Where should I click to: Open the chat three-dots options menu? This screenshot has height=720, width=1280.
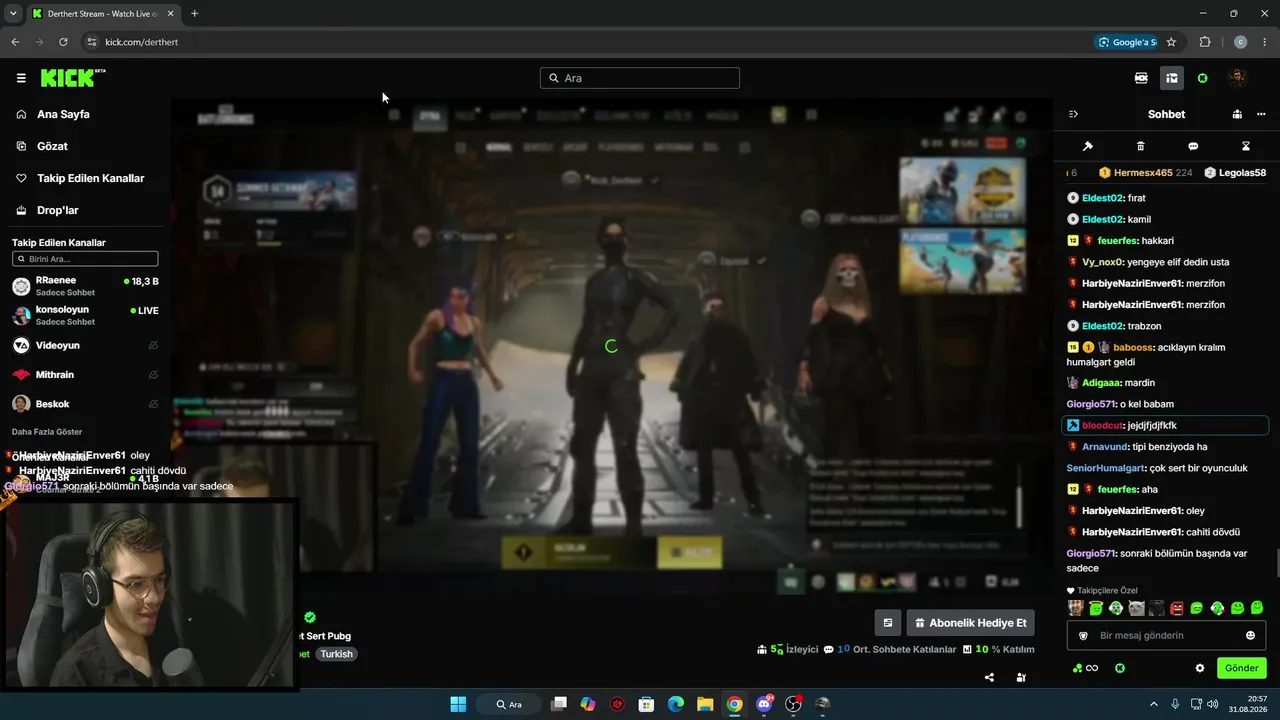point(1261,114)
